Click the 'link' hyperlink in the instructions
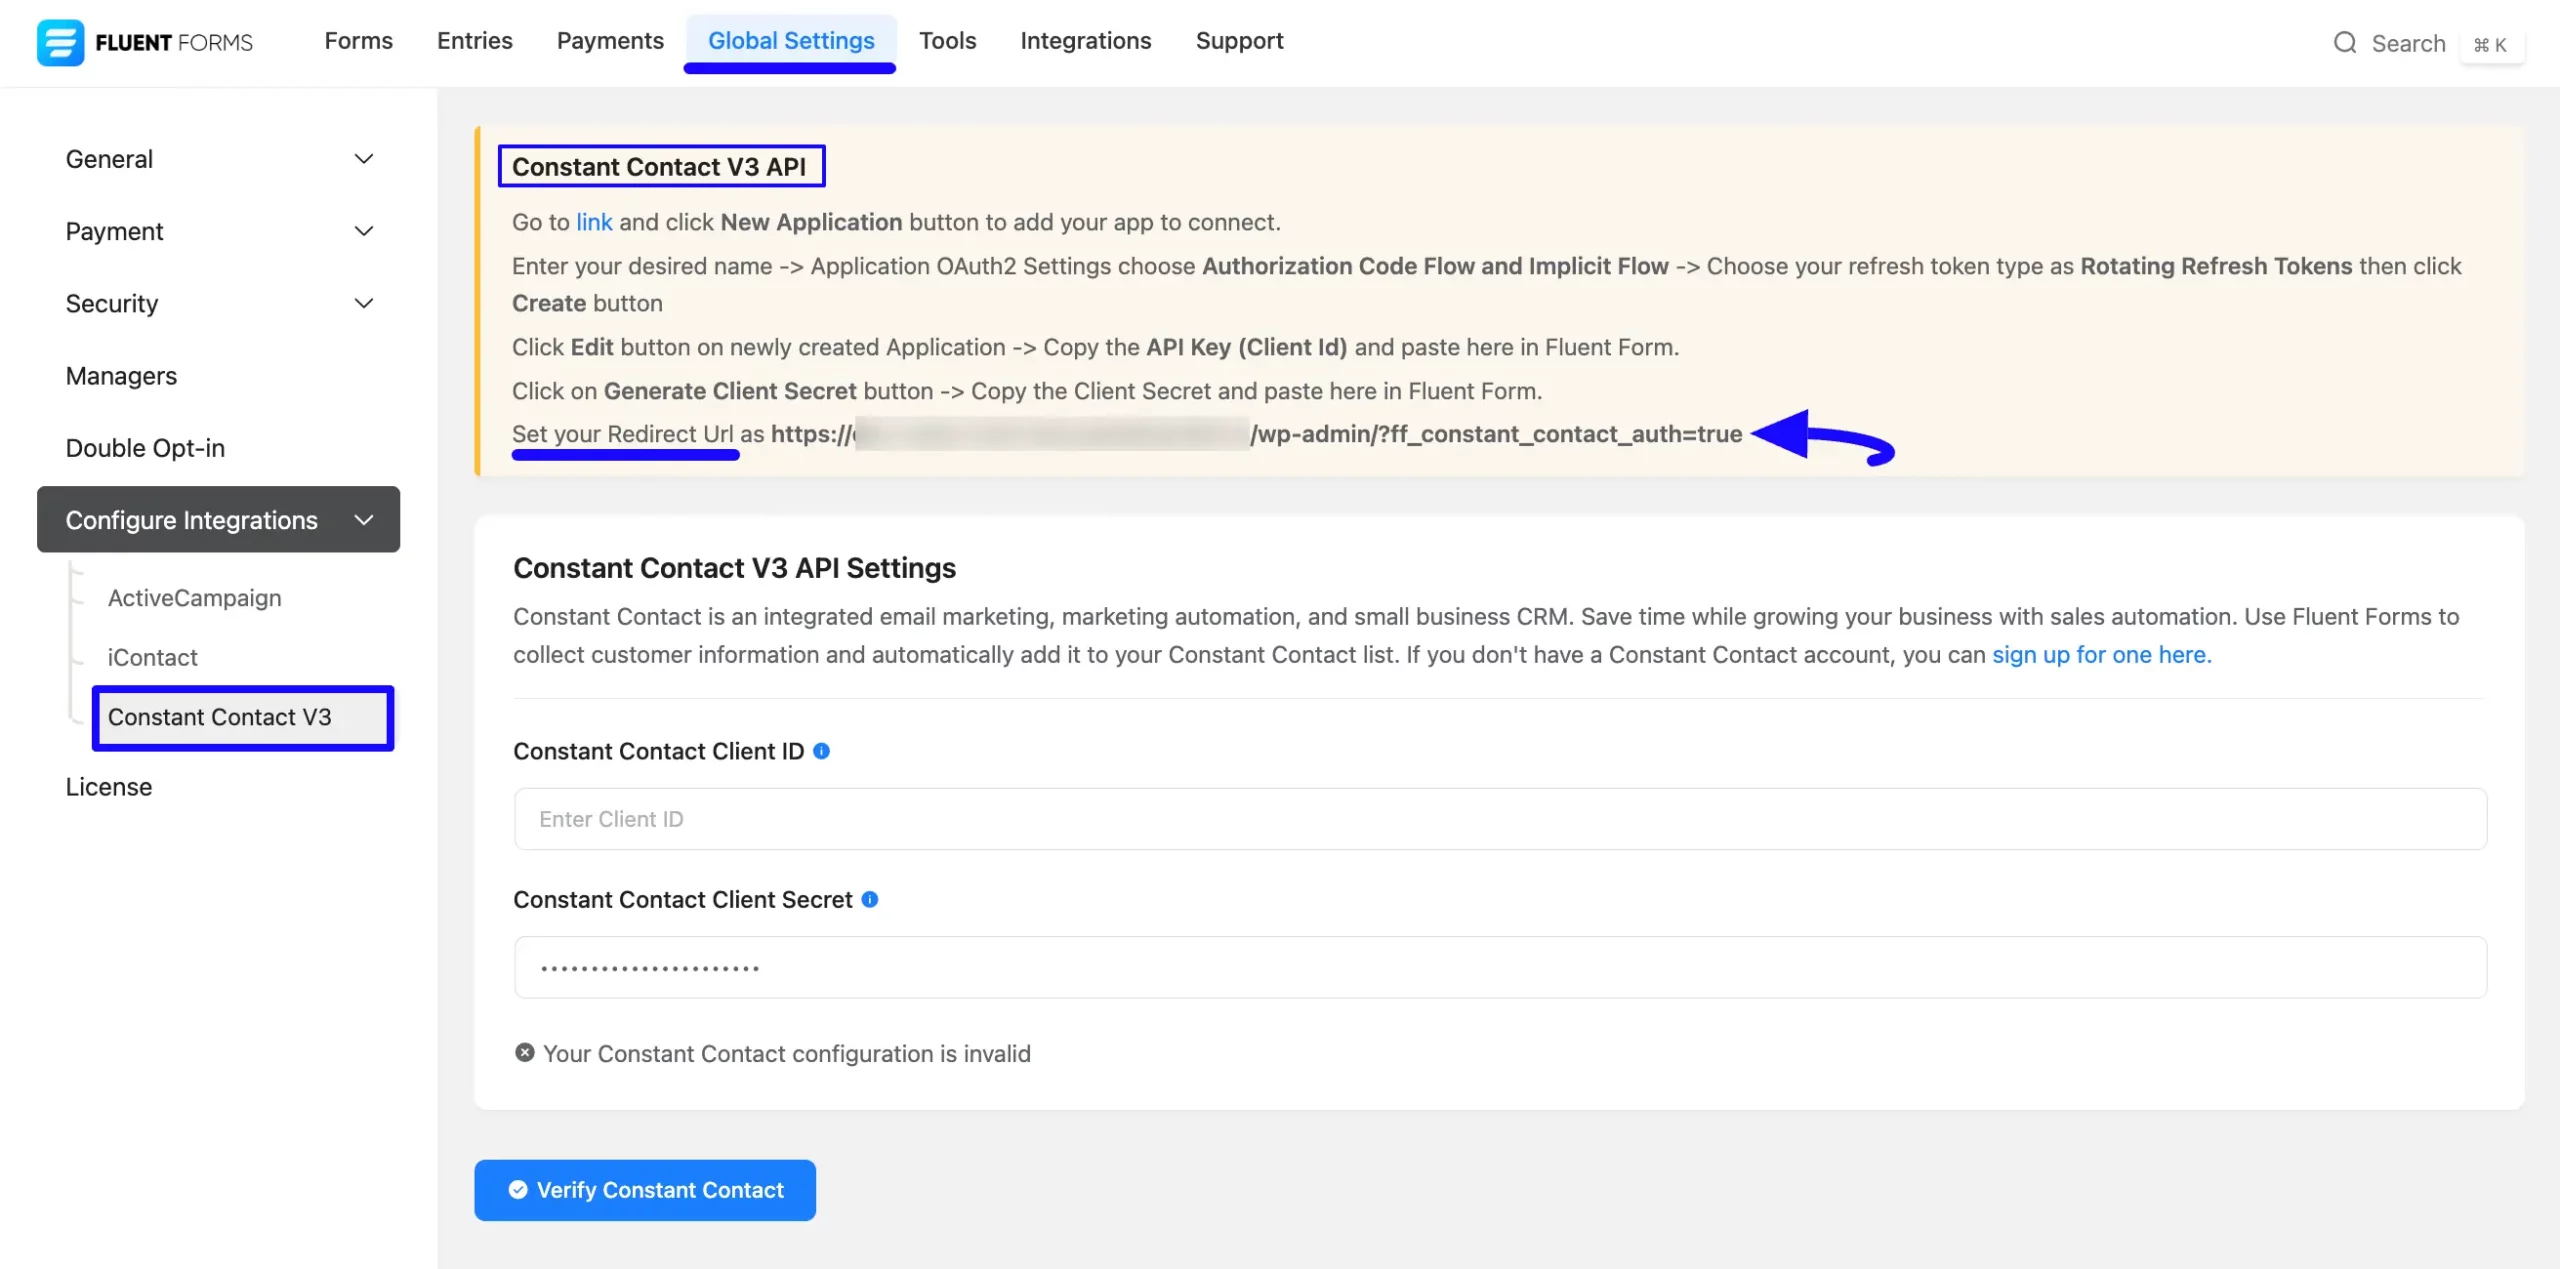 (595, 222)
